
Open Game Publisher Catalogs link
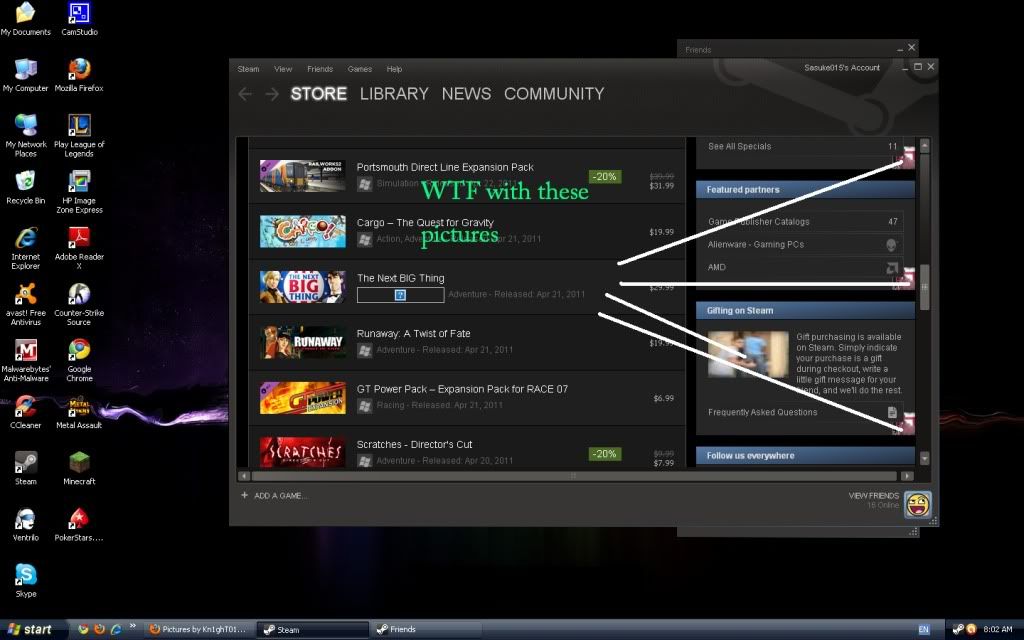click(x=759, y=221)
